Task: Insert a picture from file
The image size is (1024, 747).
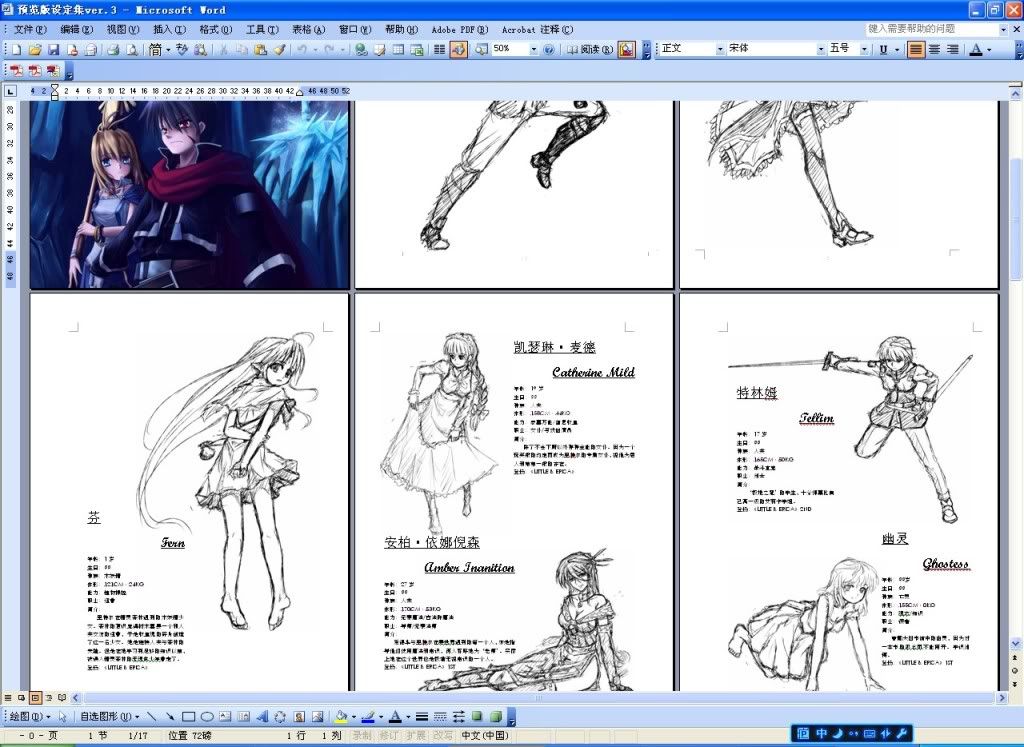Action: coord(317,716)
